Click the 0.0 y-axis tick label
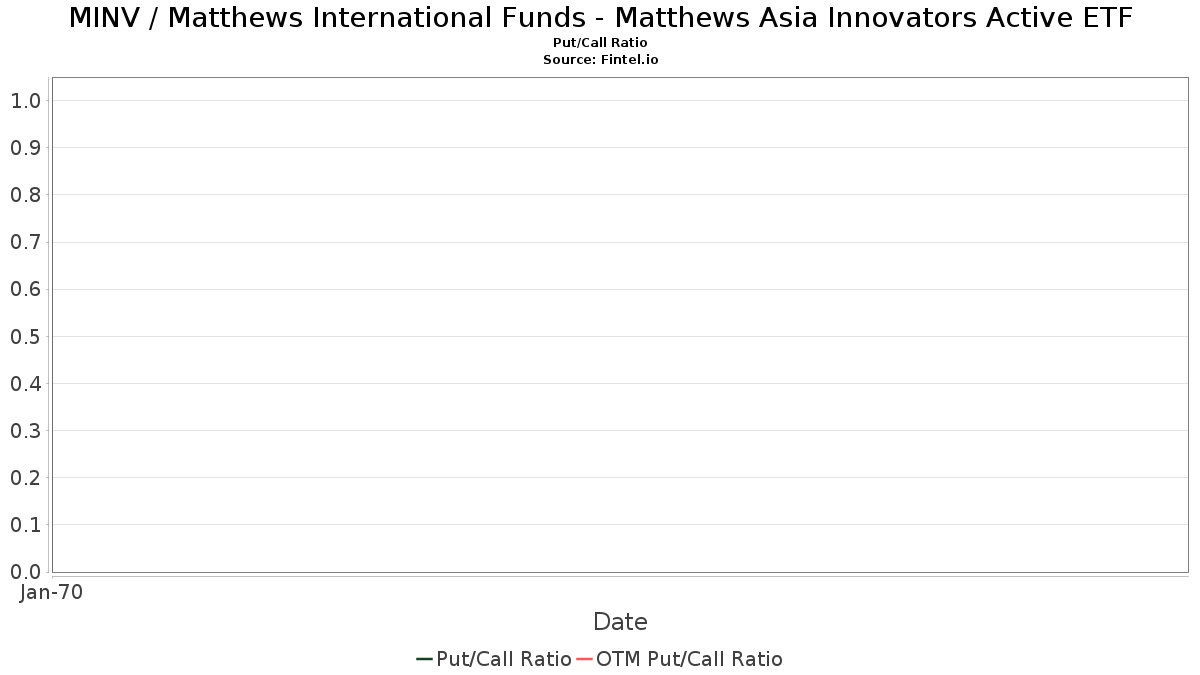 26,572
